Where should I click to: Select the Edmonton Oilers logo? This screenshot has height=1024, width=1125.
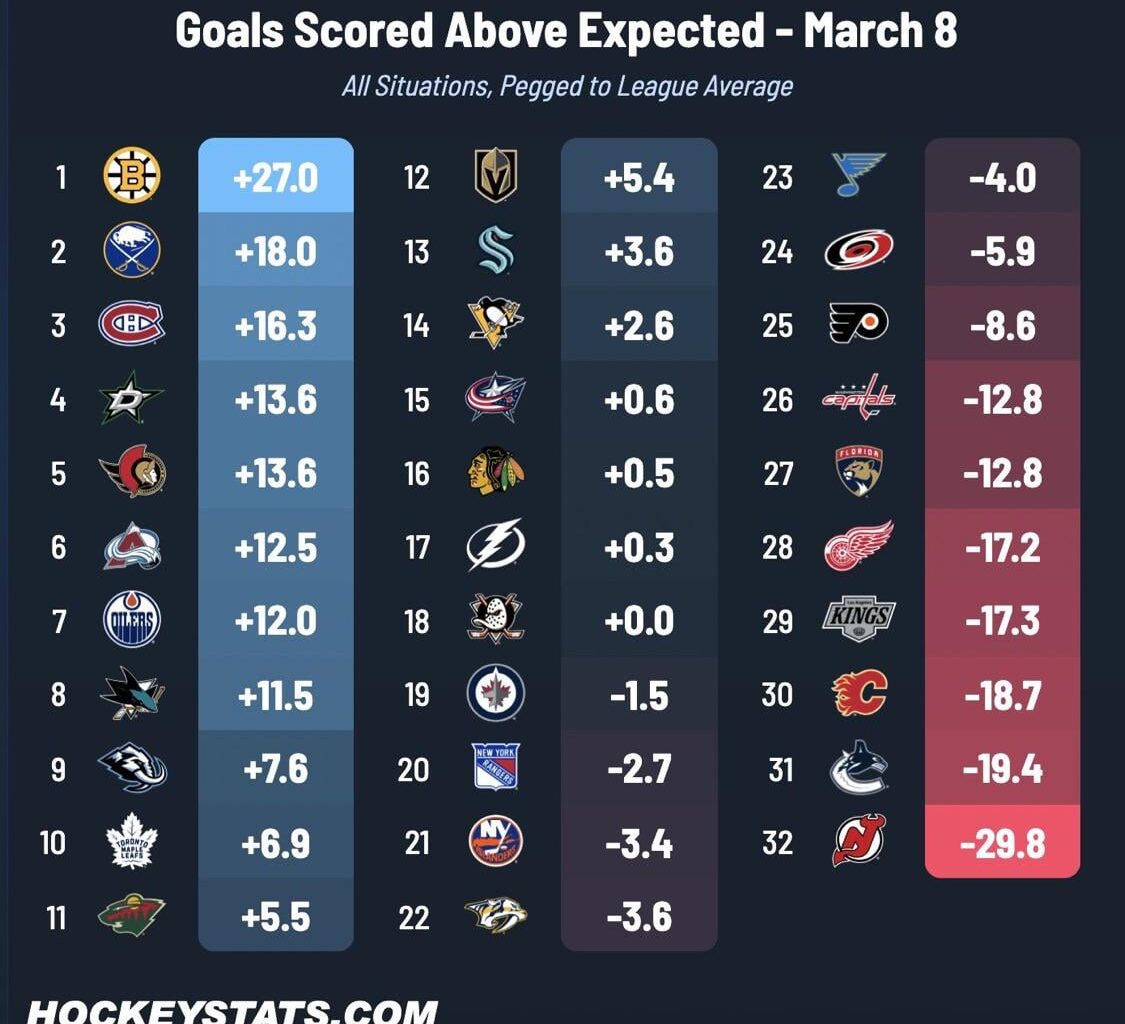tap(132, 620)
